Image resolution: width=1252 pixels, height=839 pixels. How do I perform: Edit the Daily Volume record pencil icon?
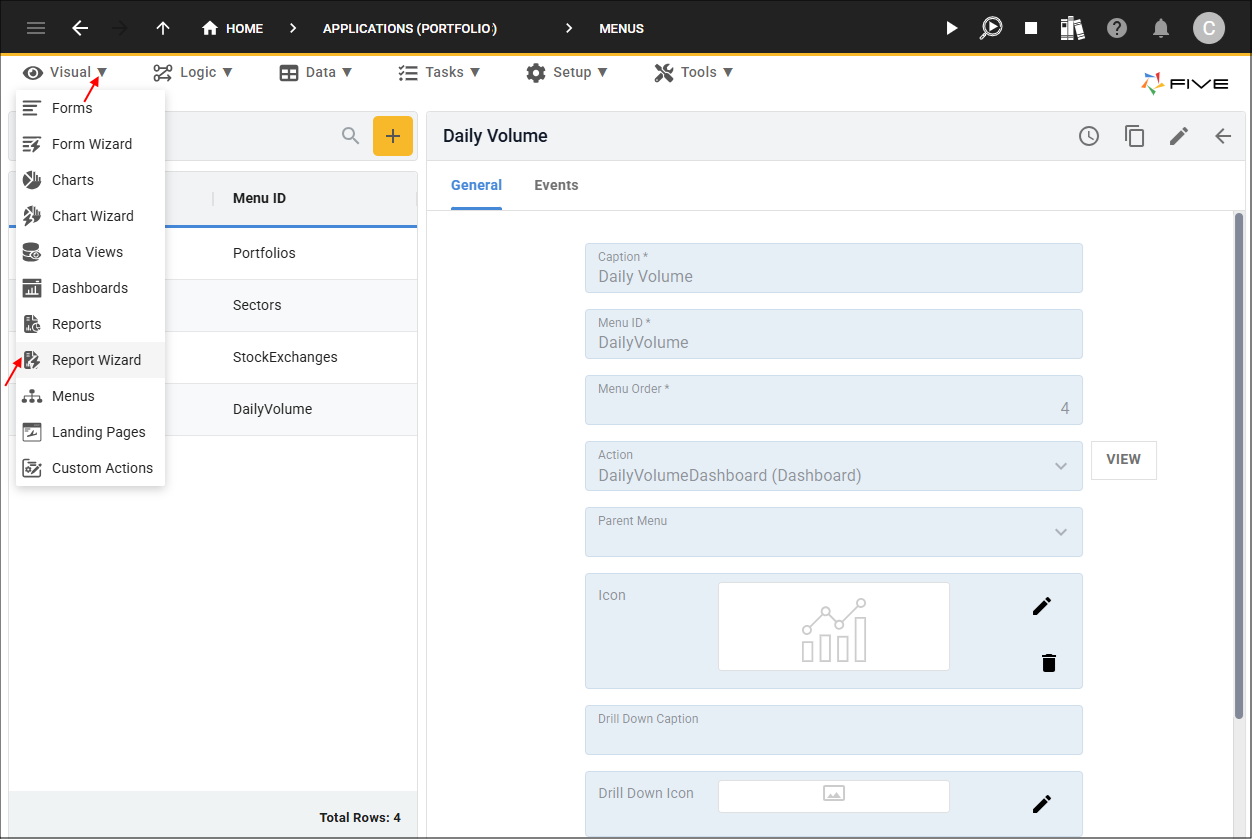coord(1179,136)
